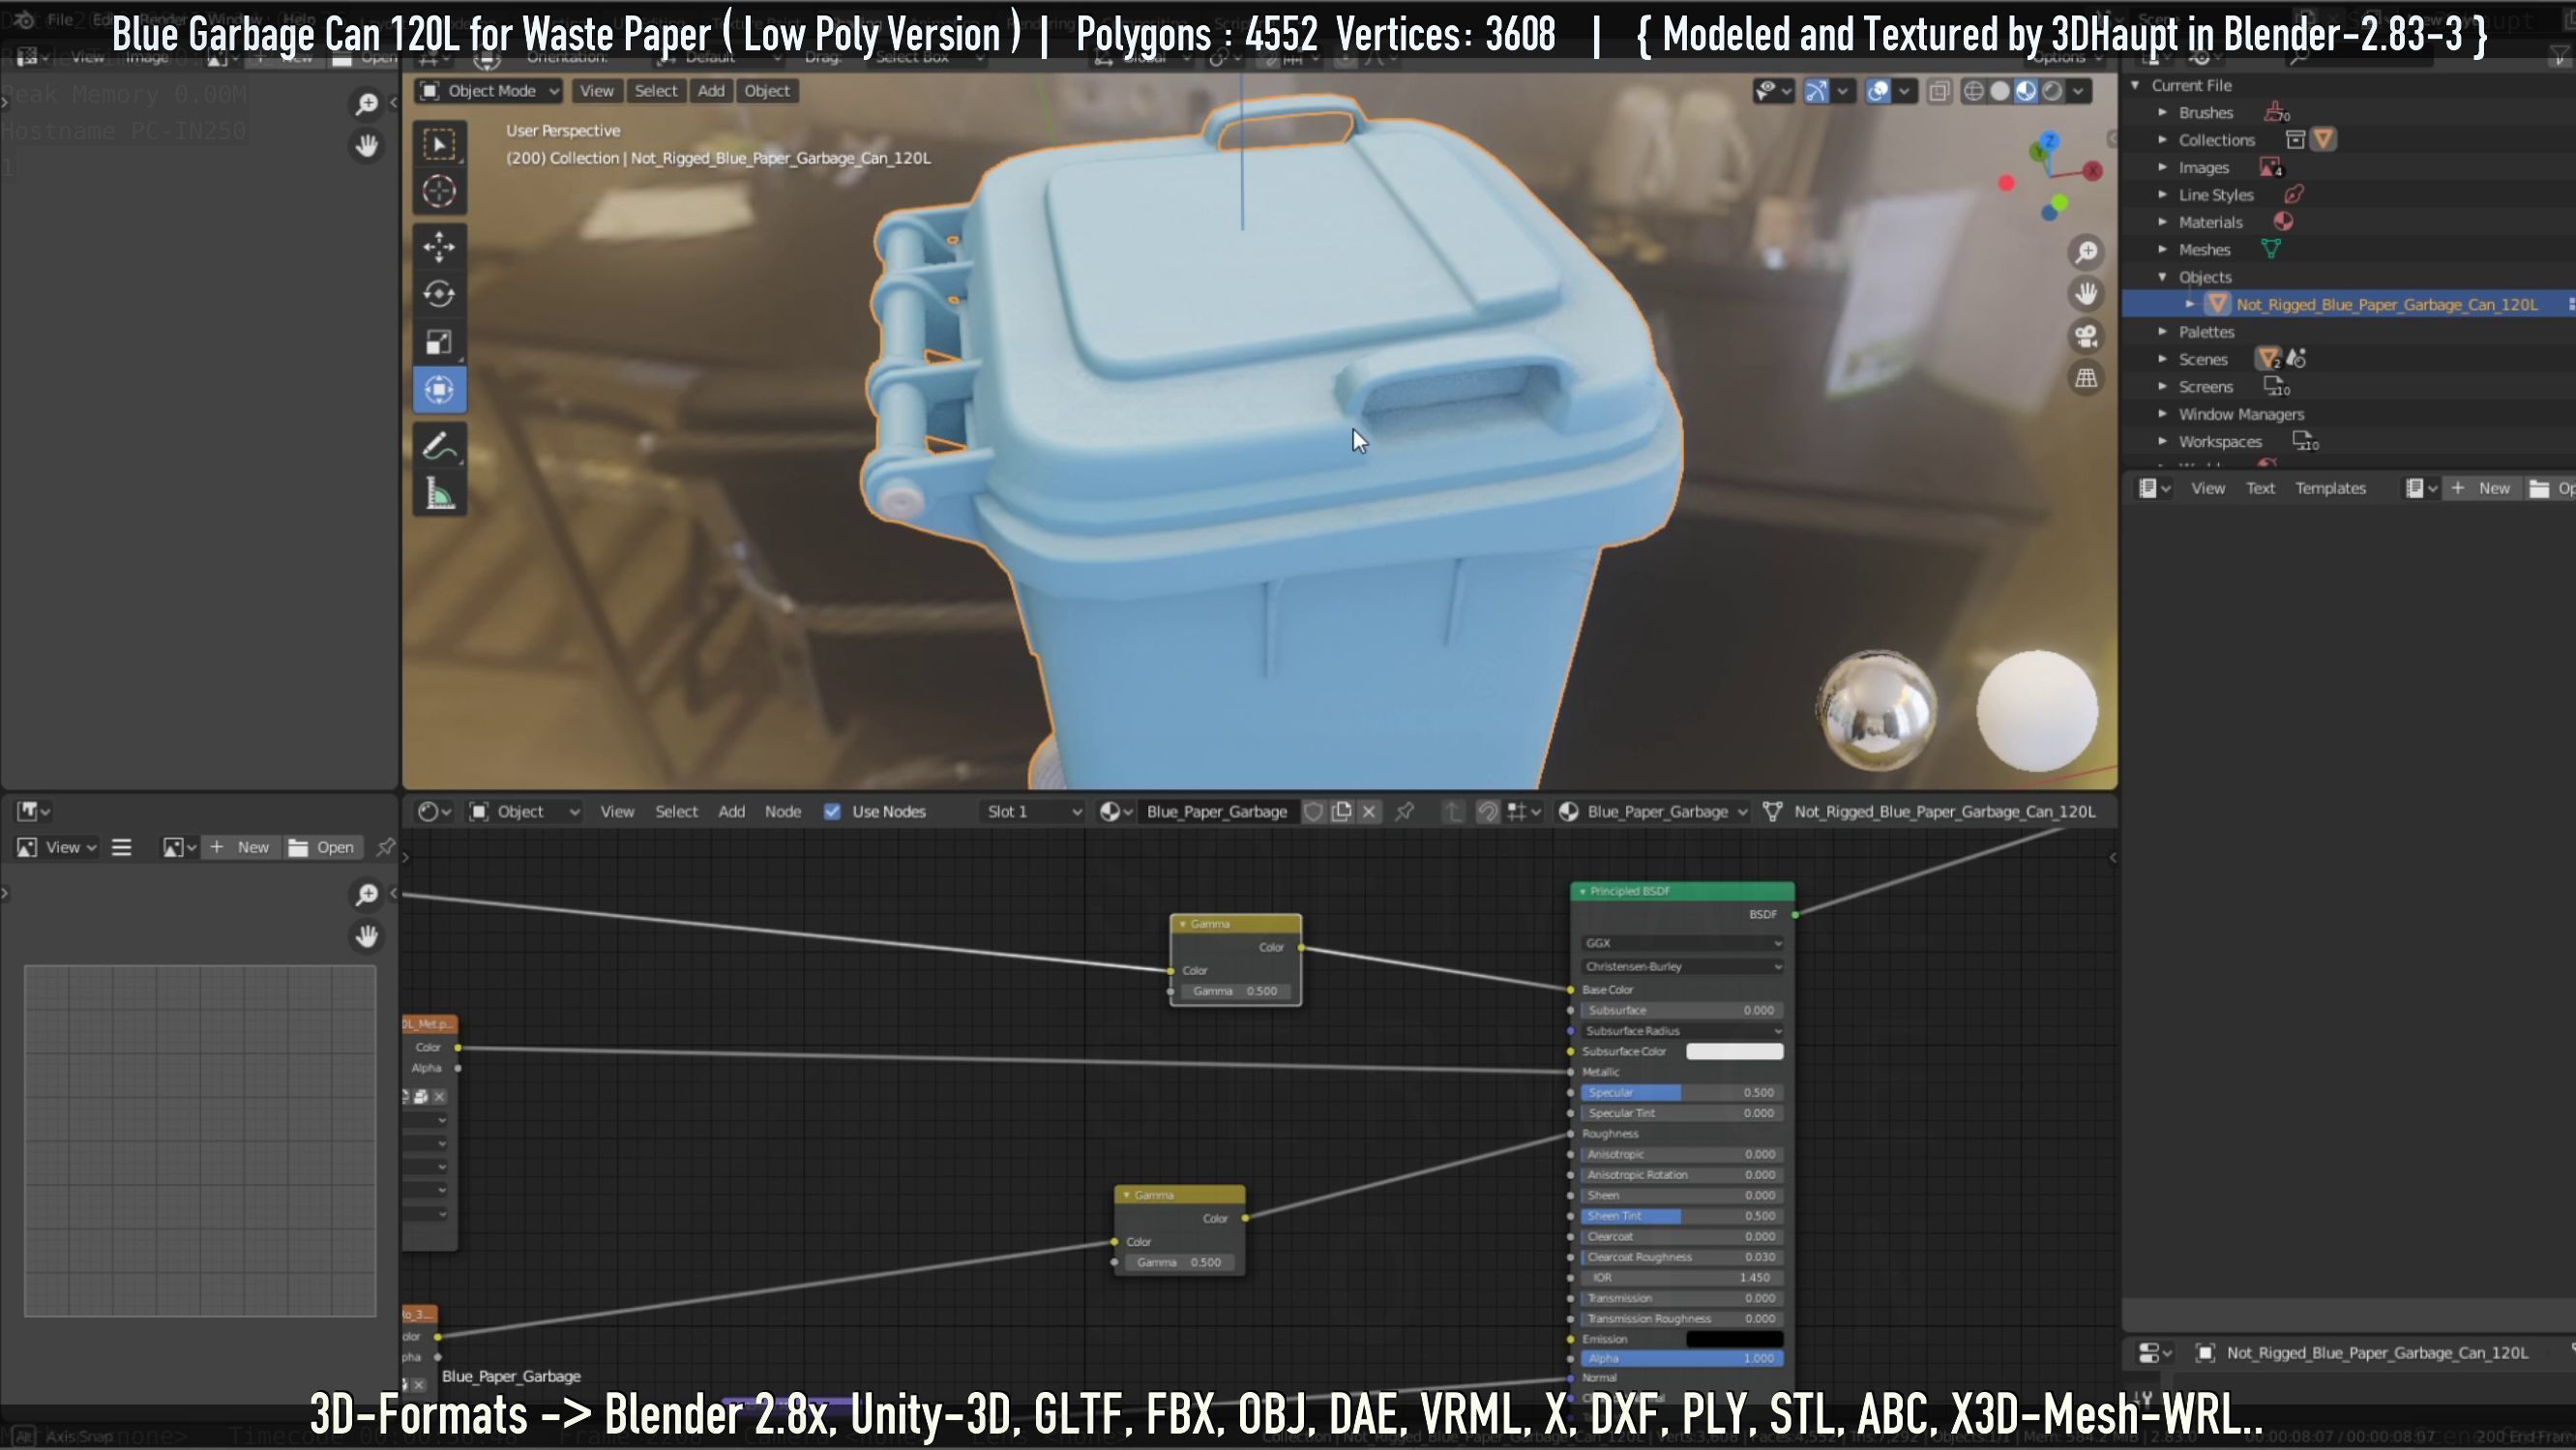Click the image editor pan hand icon
The image size is (2576, 1450).
point(367,936)
